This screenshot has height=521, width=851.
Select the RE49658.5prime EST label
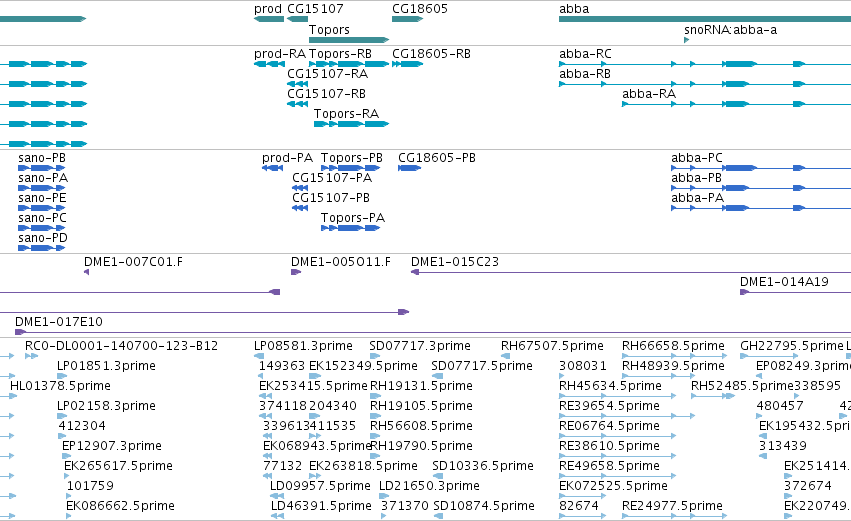(609, 467)
